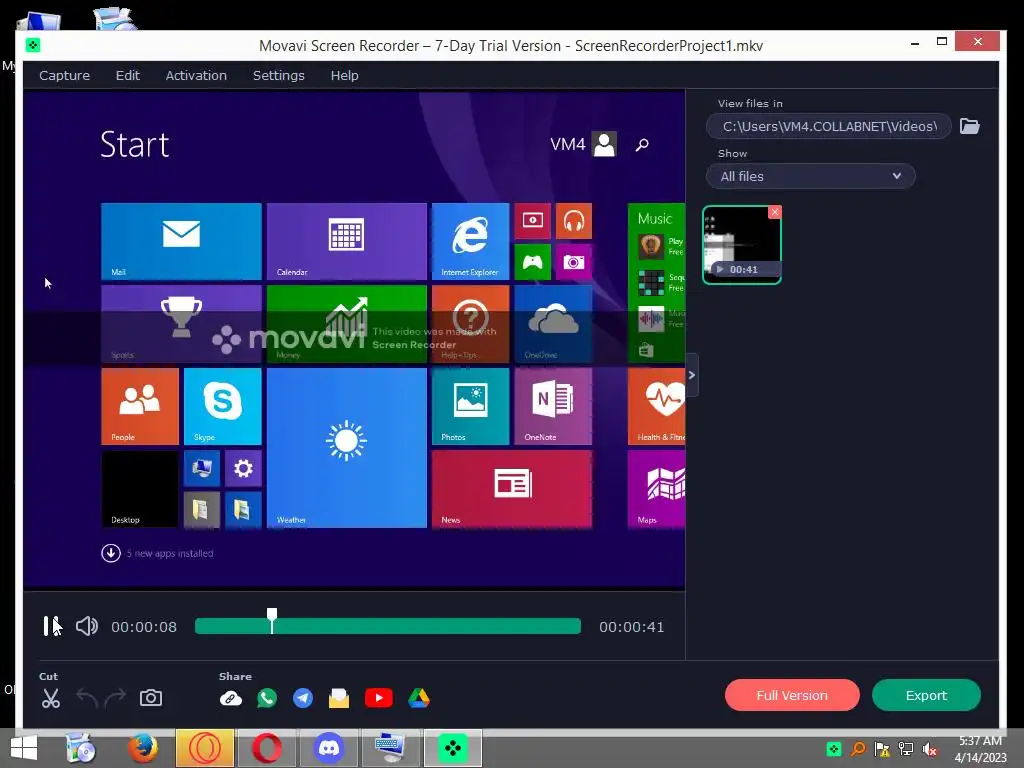Open the Help menu
This screenshot has width=1024, height=768.
(x=344, y=75)
